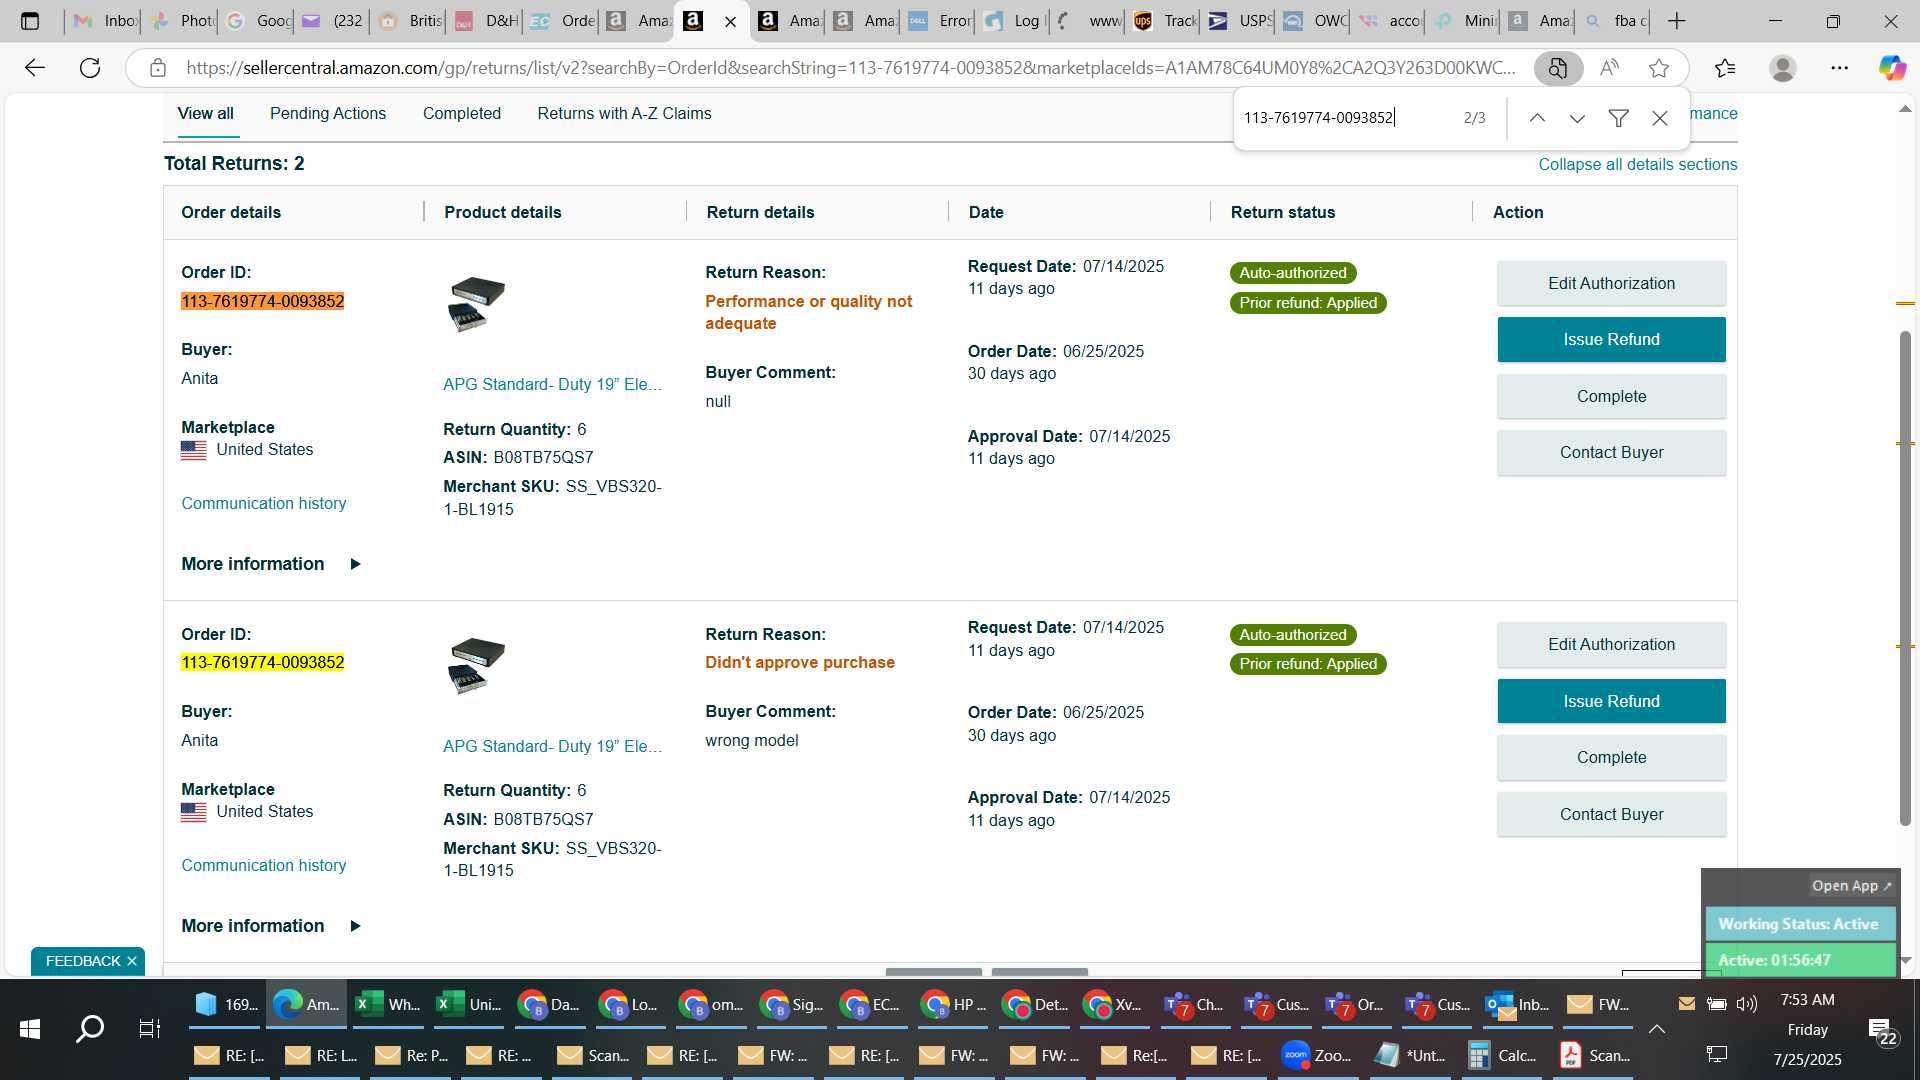The image size is (1920, 1080).
Task: Open the FEEDBACK widget
Action: click(x=82, y=961)
